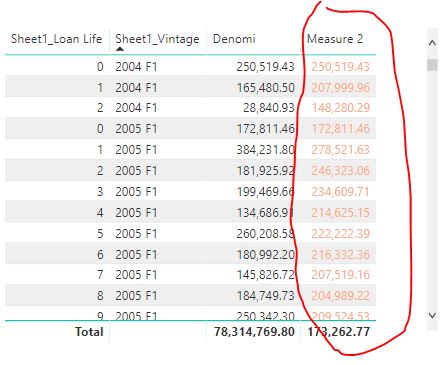Select 2005 F1 vintage in Loan Life 0 row

point(136,129)
